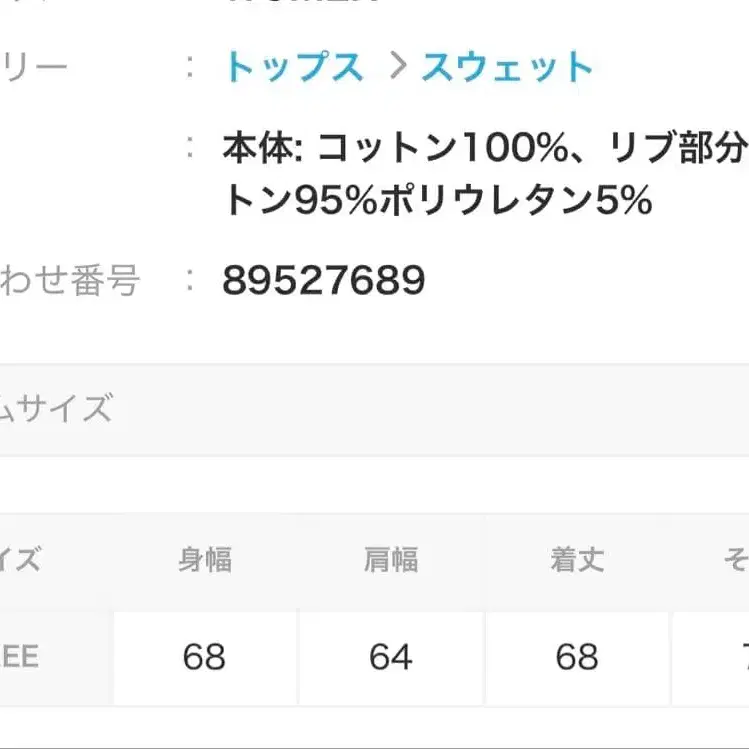The height and width of the screenshot is (749, 749).
Task: Select the 68 value under 身幅
Action: [204, 657]
